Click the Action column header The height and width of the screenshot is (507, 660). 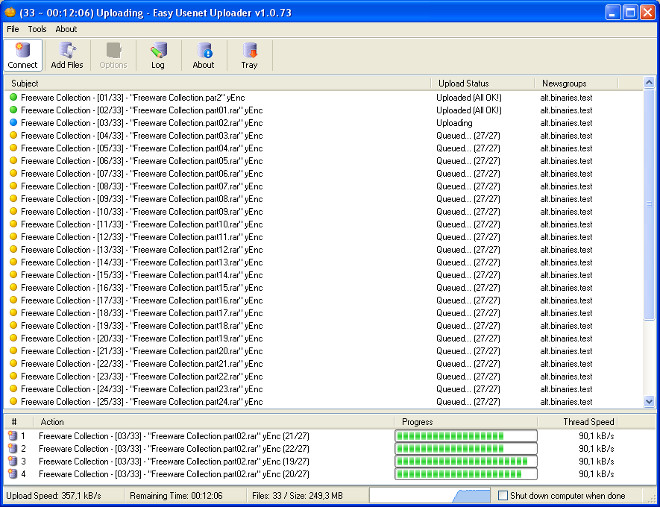pos(214,422)
